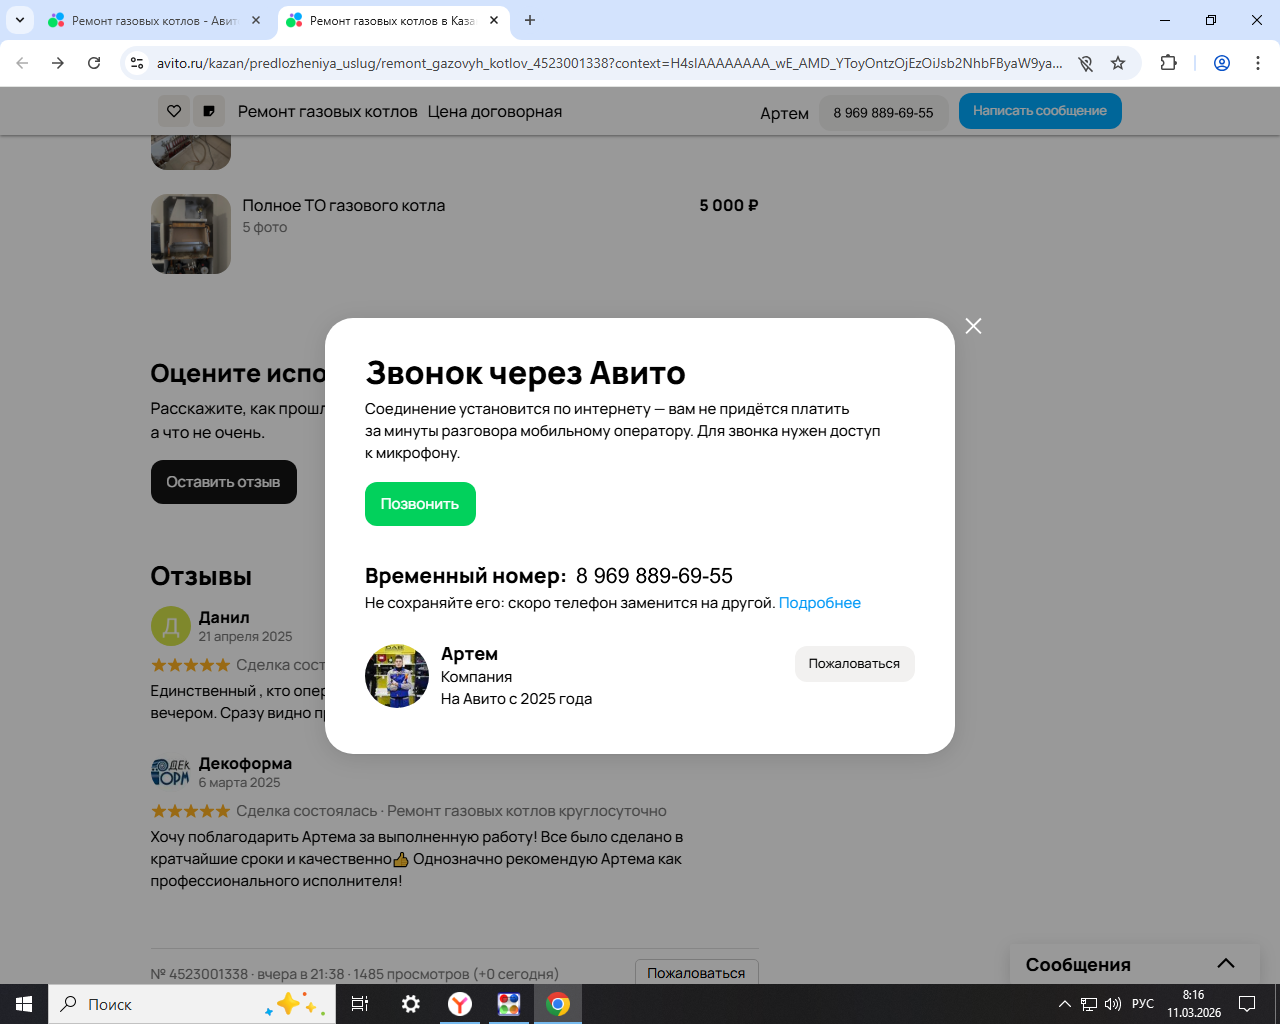Open the Декоформа reviewer avatar
The image size is (1280, 1024).
[x=171, y=772]
